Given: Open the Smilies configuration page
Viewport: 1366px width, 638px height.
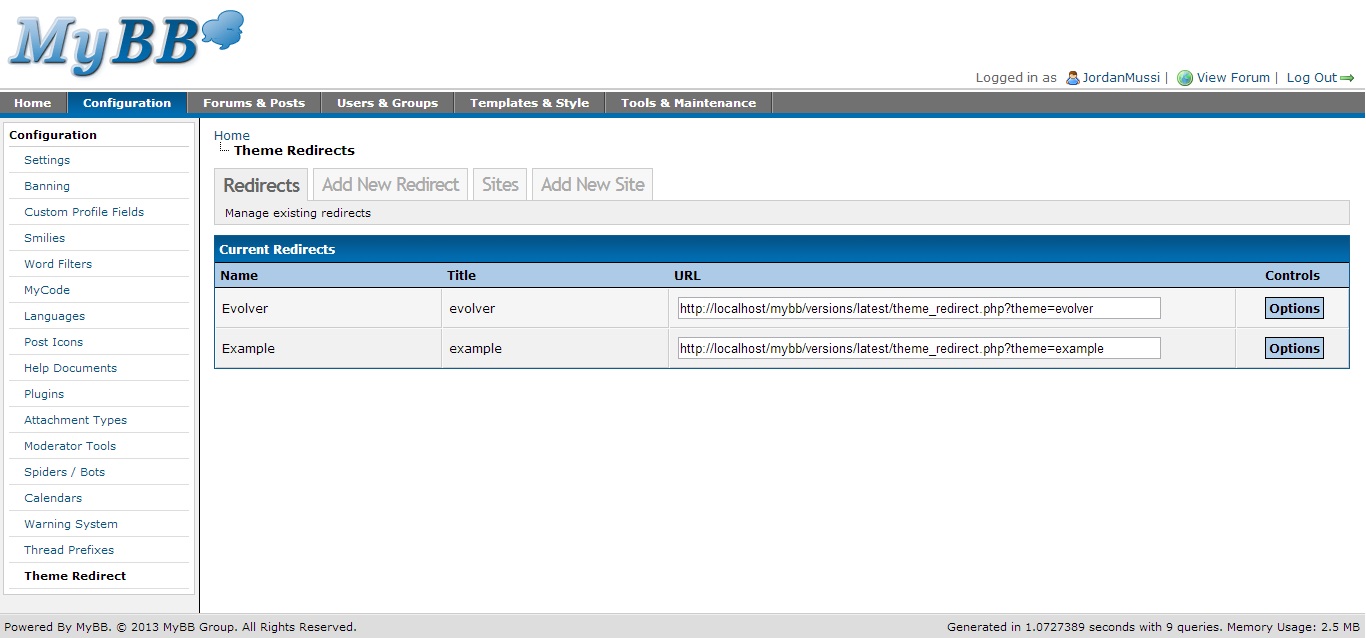Looking at the screenshot, I should (x=44, y=238).
